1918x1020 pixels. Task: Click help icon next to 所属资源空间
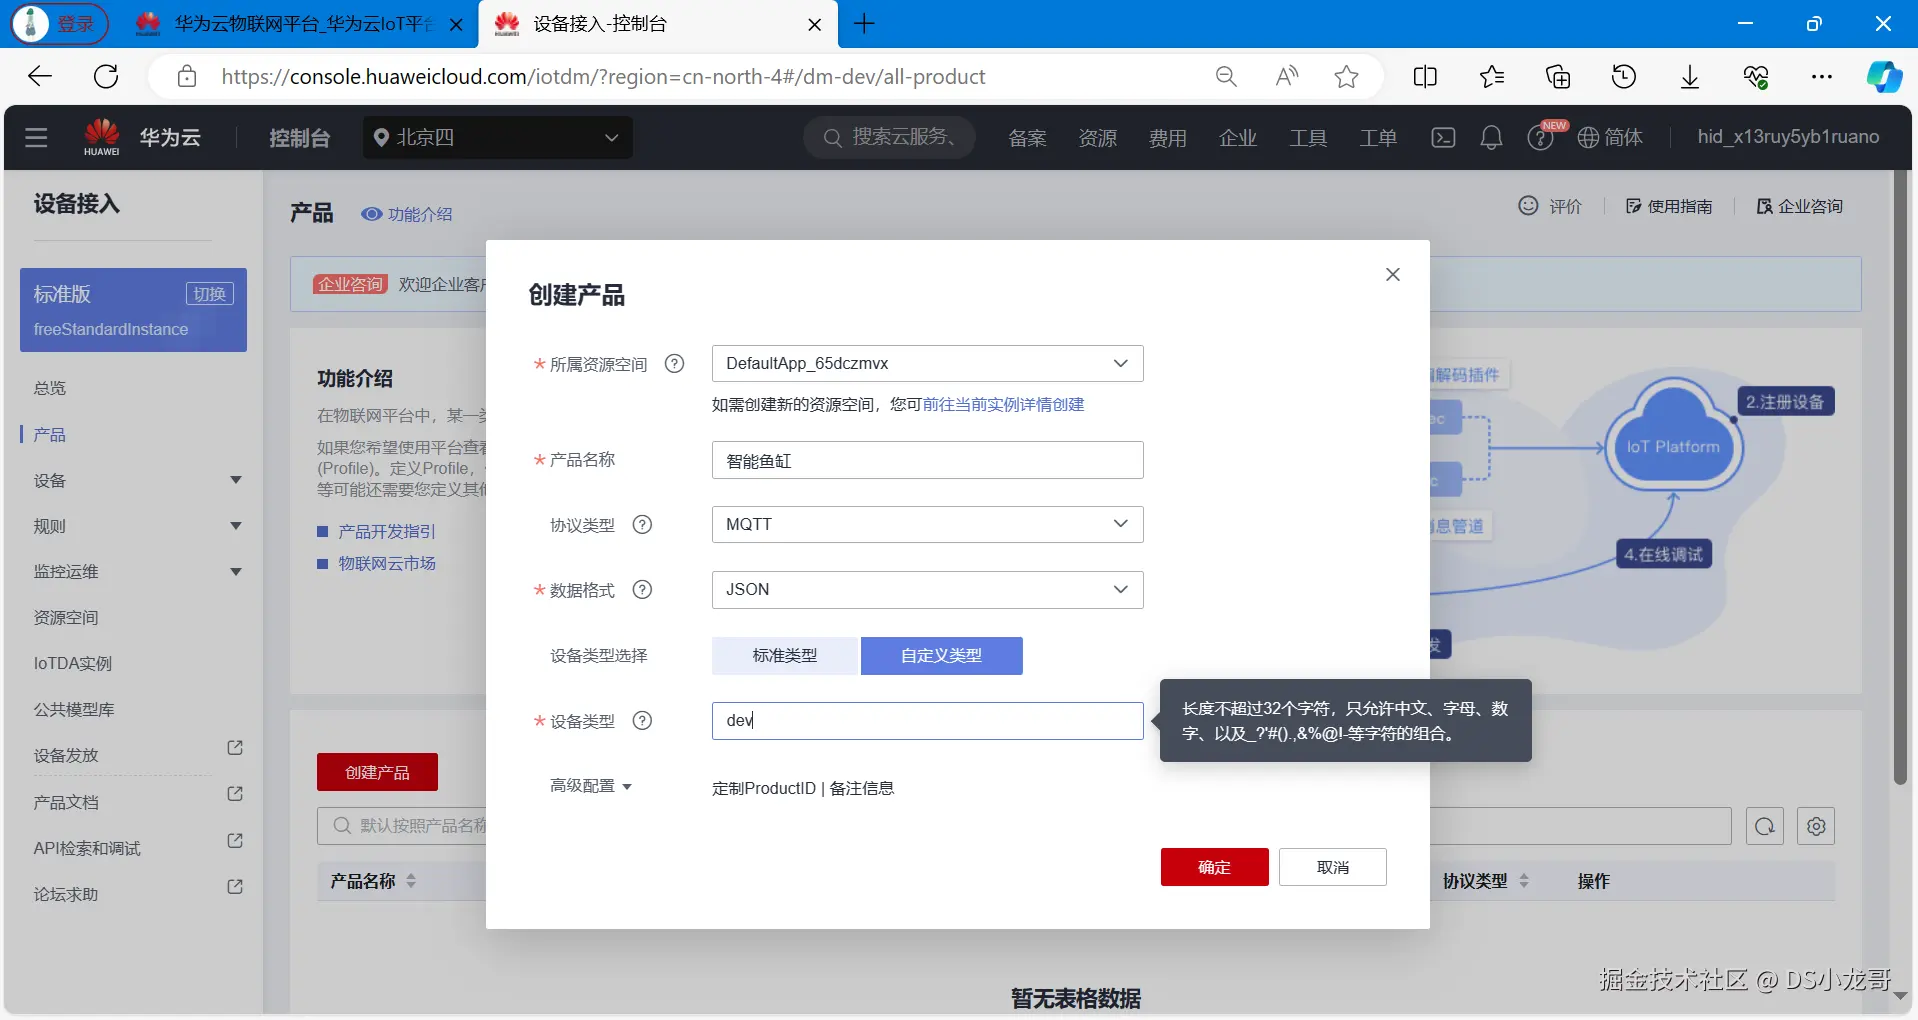click(675, 364)
